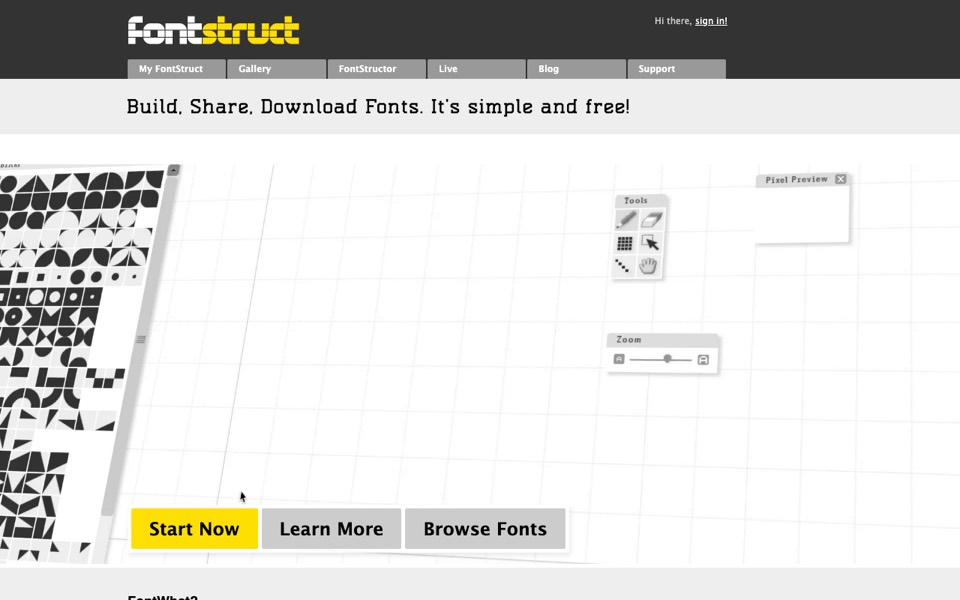Select the Pencil tool in Tools panel
960x600 pixels.
pos(626,220)
